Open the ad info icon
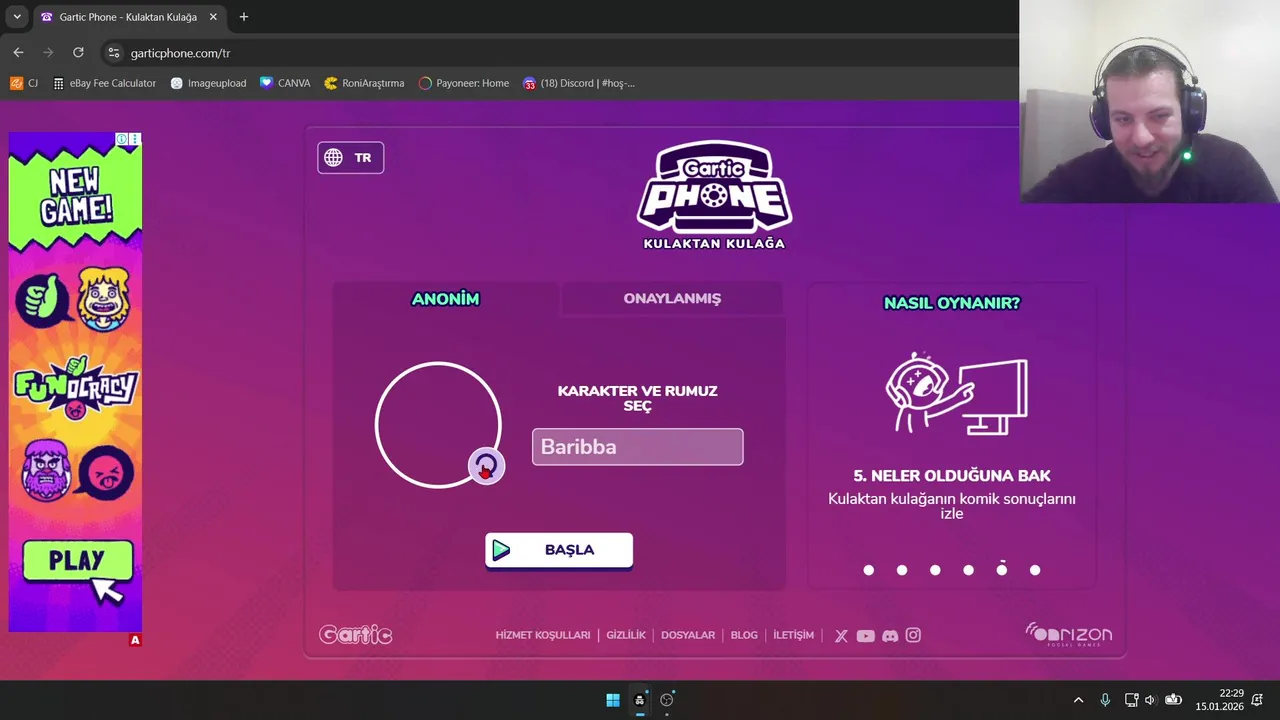The width and height of the screenshot is (1280, 720). [122, 139]
